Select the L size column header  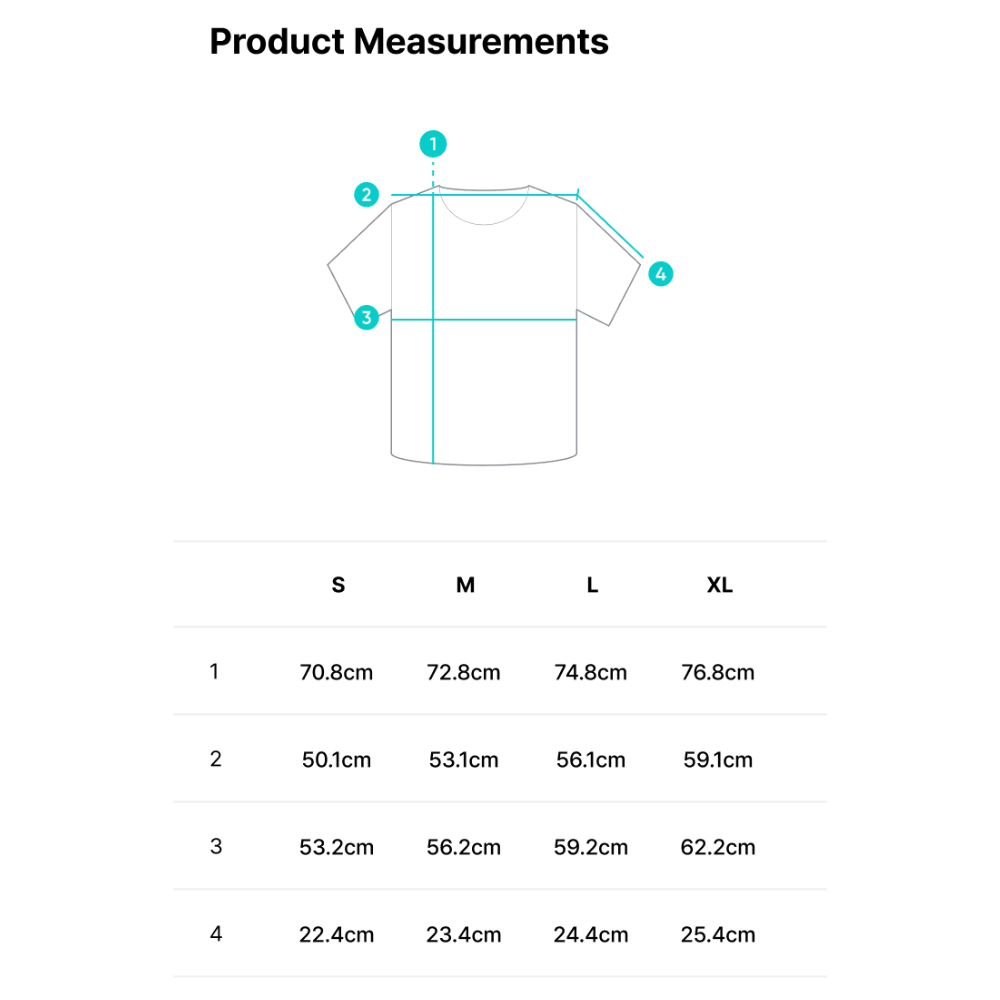pyautogui.click(x=592, y=585)
